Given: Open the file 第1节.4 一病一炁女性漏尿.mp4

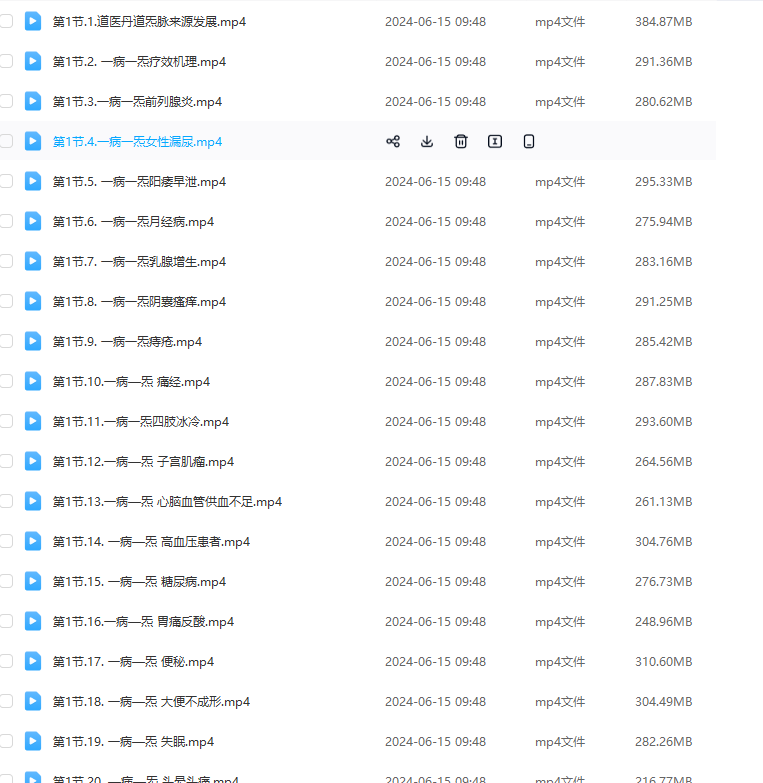Looking at the screenshot, I should pyautogui.click(x=137, y=142).
